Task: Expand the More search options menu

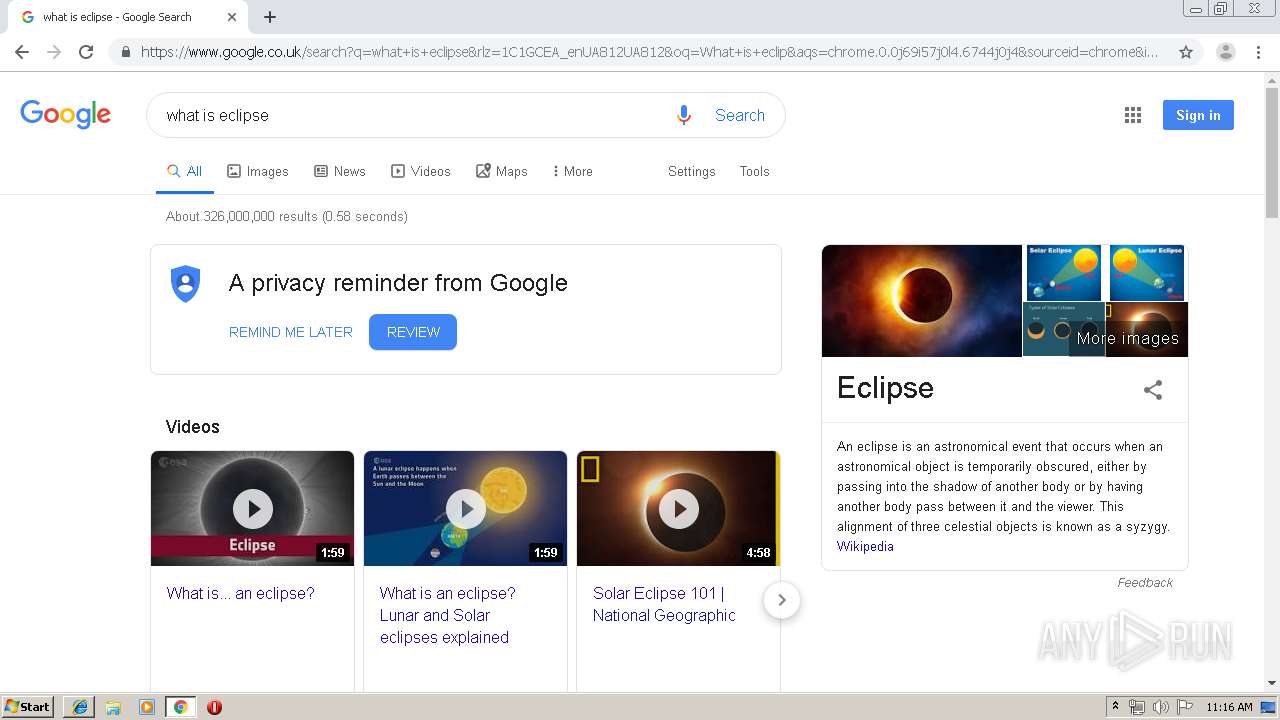Action: click(572, 171)
